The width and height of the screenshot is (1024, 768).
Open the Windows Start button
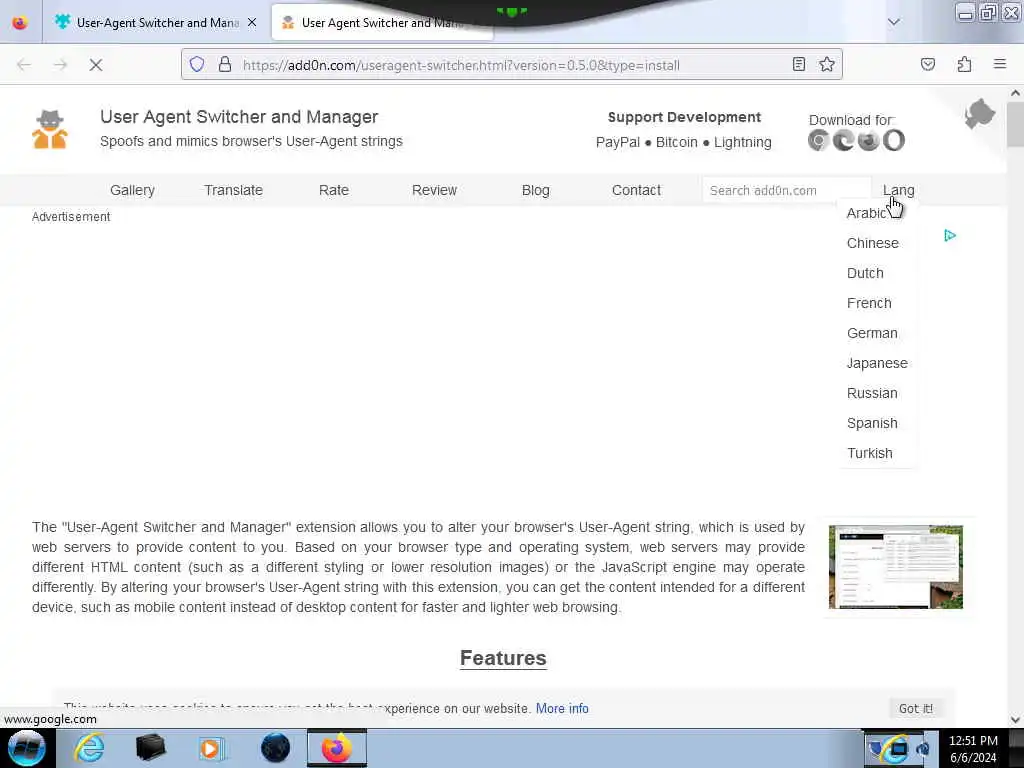point(26,748)
